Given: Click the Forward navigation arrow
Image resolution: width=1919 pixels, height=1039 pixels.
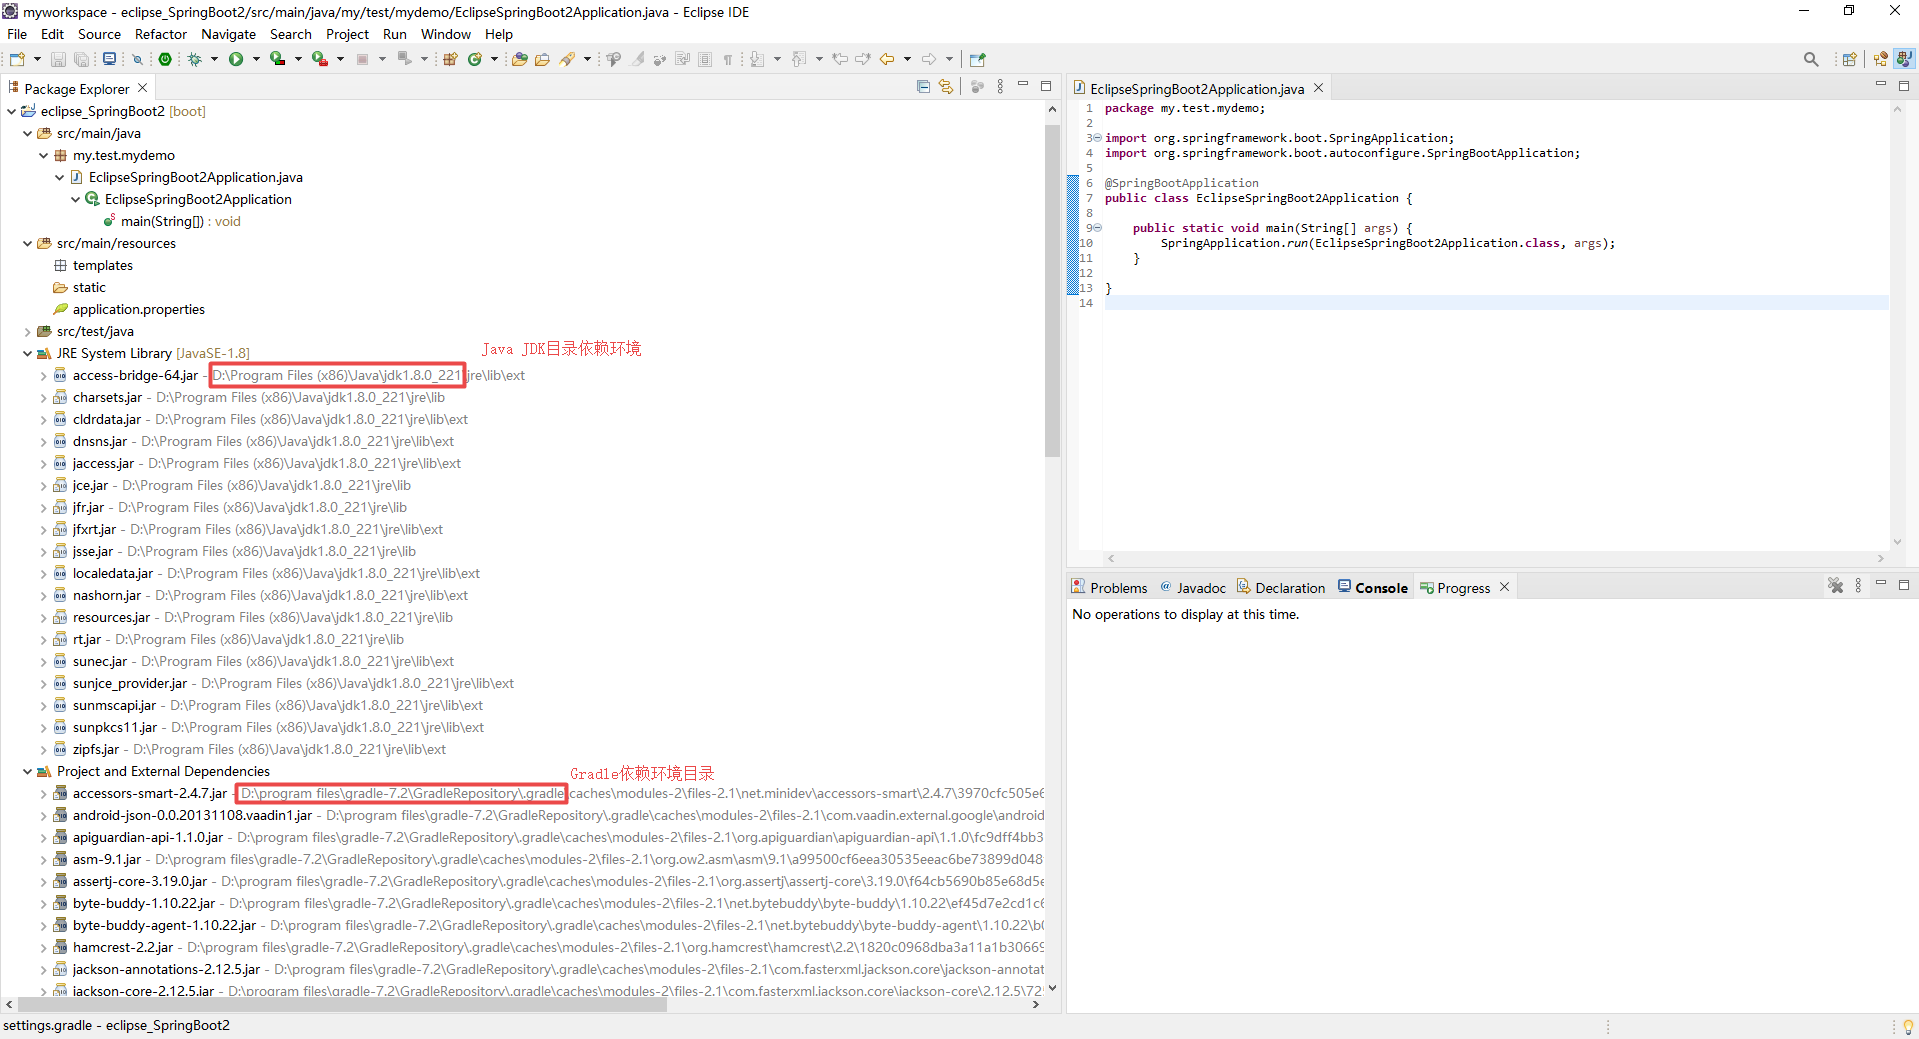Looking at the screenshot, I should pos(929,59).
